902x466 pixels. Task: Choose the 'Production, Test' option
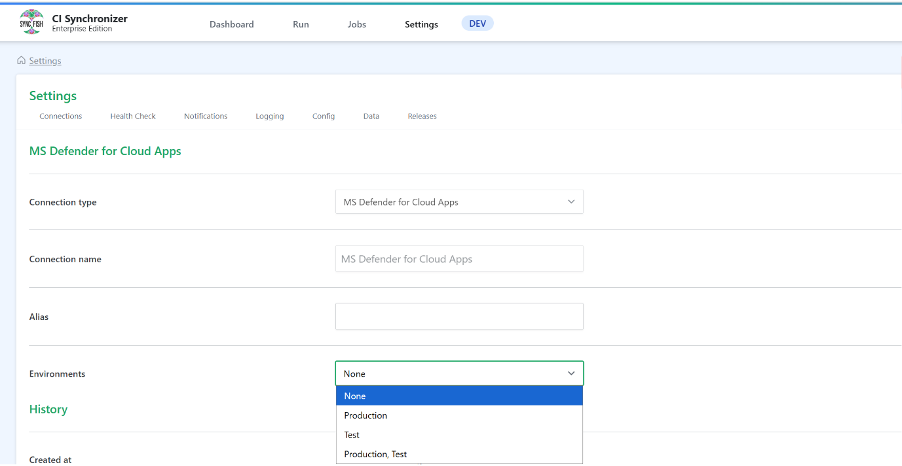tap(459, 454)
